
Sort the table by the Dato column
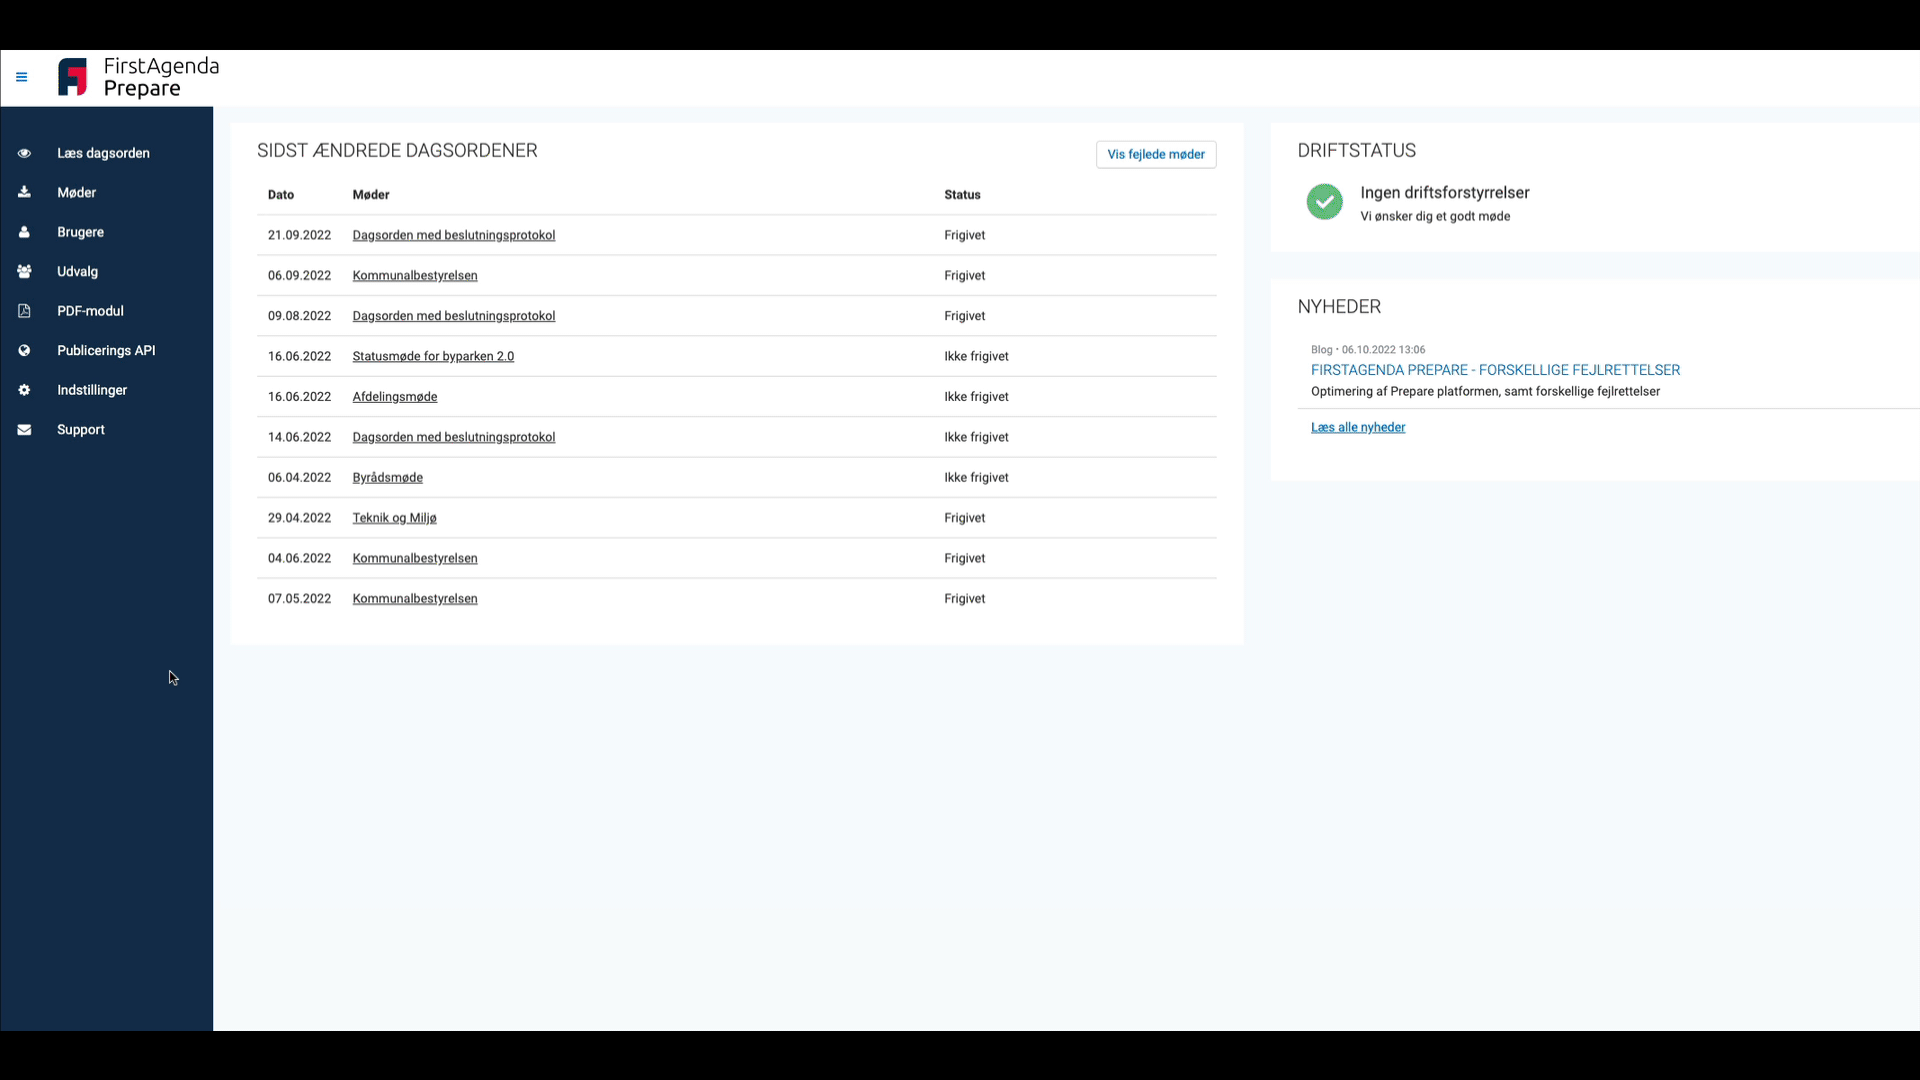(280, 194)
